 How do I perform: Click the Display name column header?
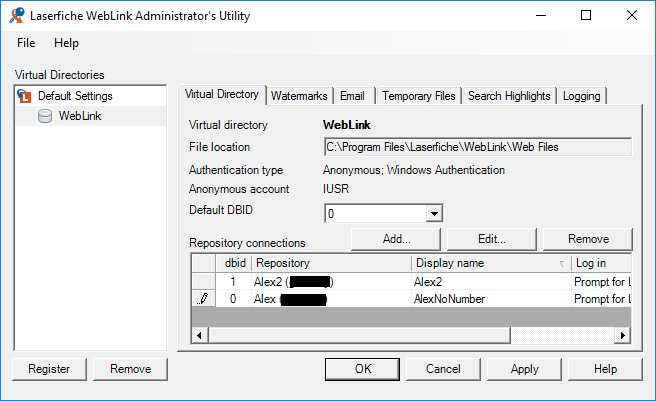[492, 263]
